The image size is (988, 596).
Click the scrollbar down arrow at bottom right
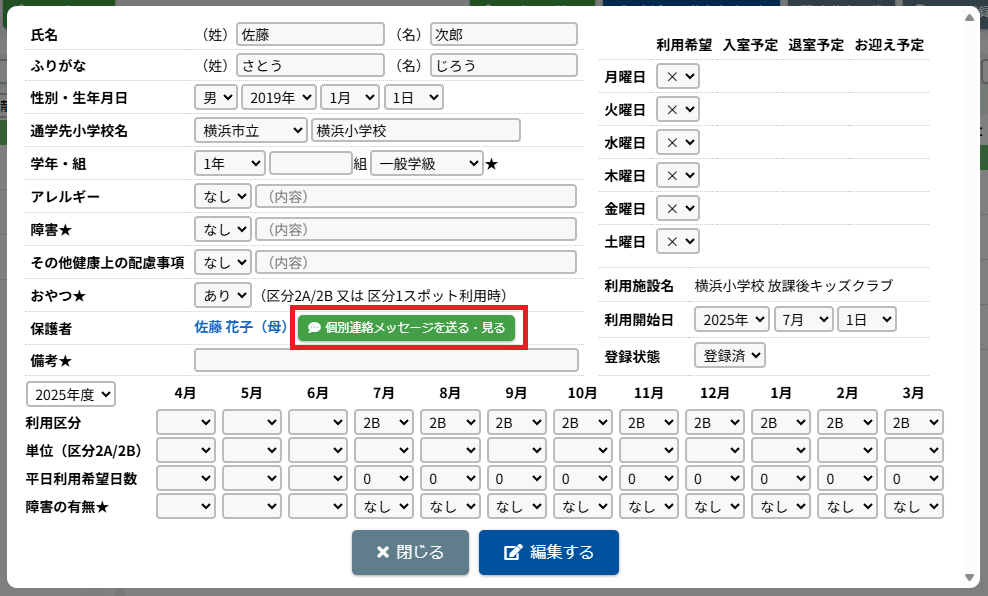[970, 578]
